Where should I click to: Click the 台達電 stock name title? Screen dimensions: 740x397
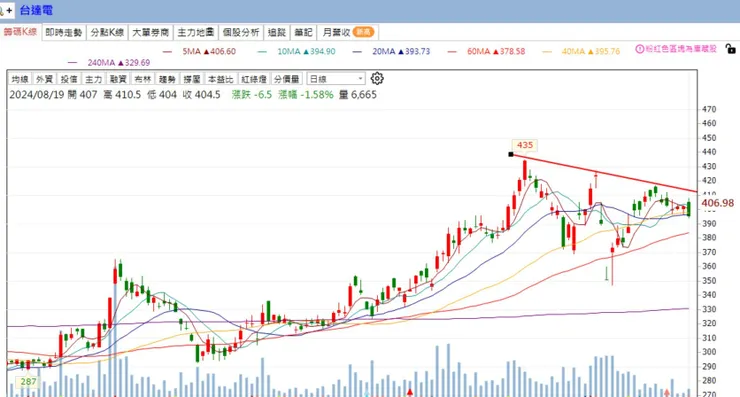tap(36, 10)
